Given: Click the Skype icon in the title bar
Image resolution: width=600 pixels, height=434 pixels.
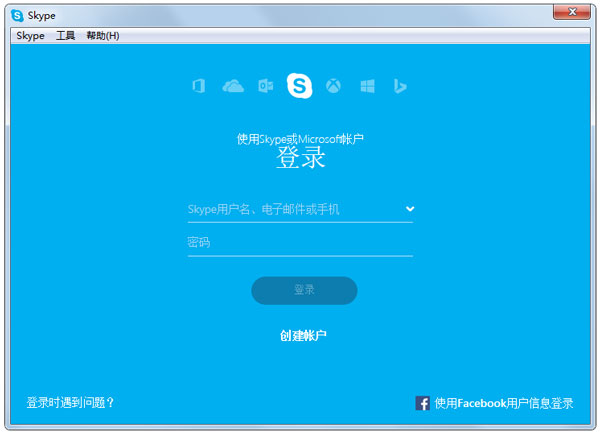Looking at the screenshot, I should pyautogui.click(x=17, y=16).
